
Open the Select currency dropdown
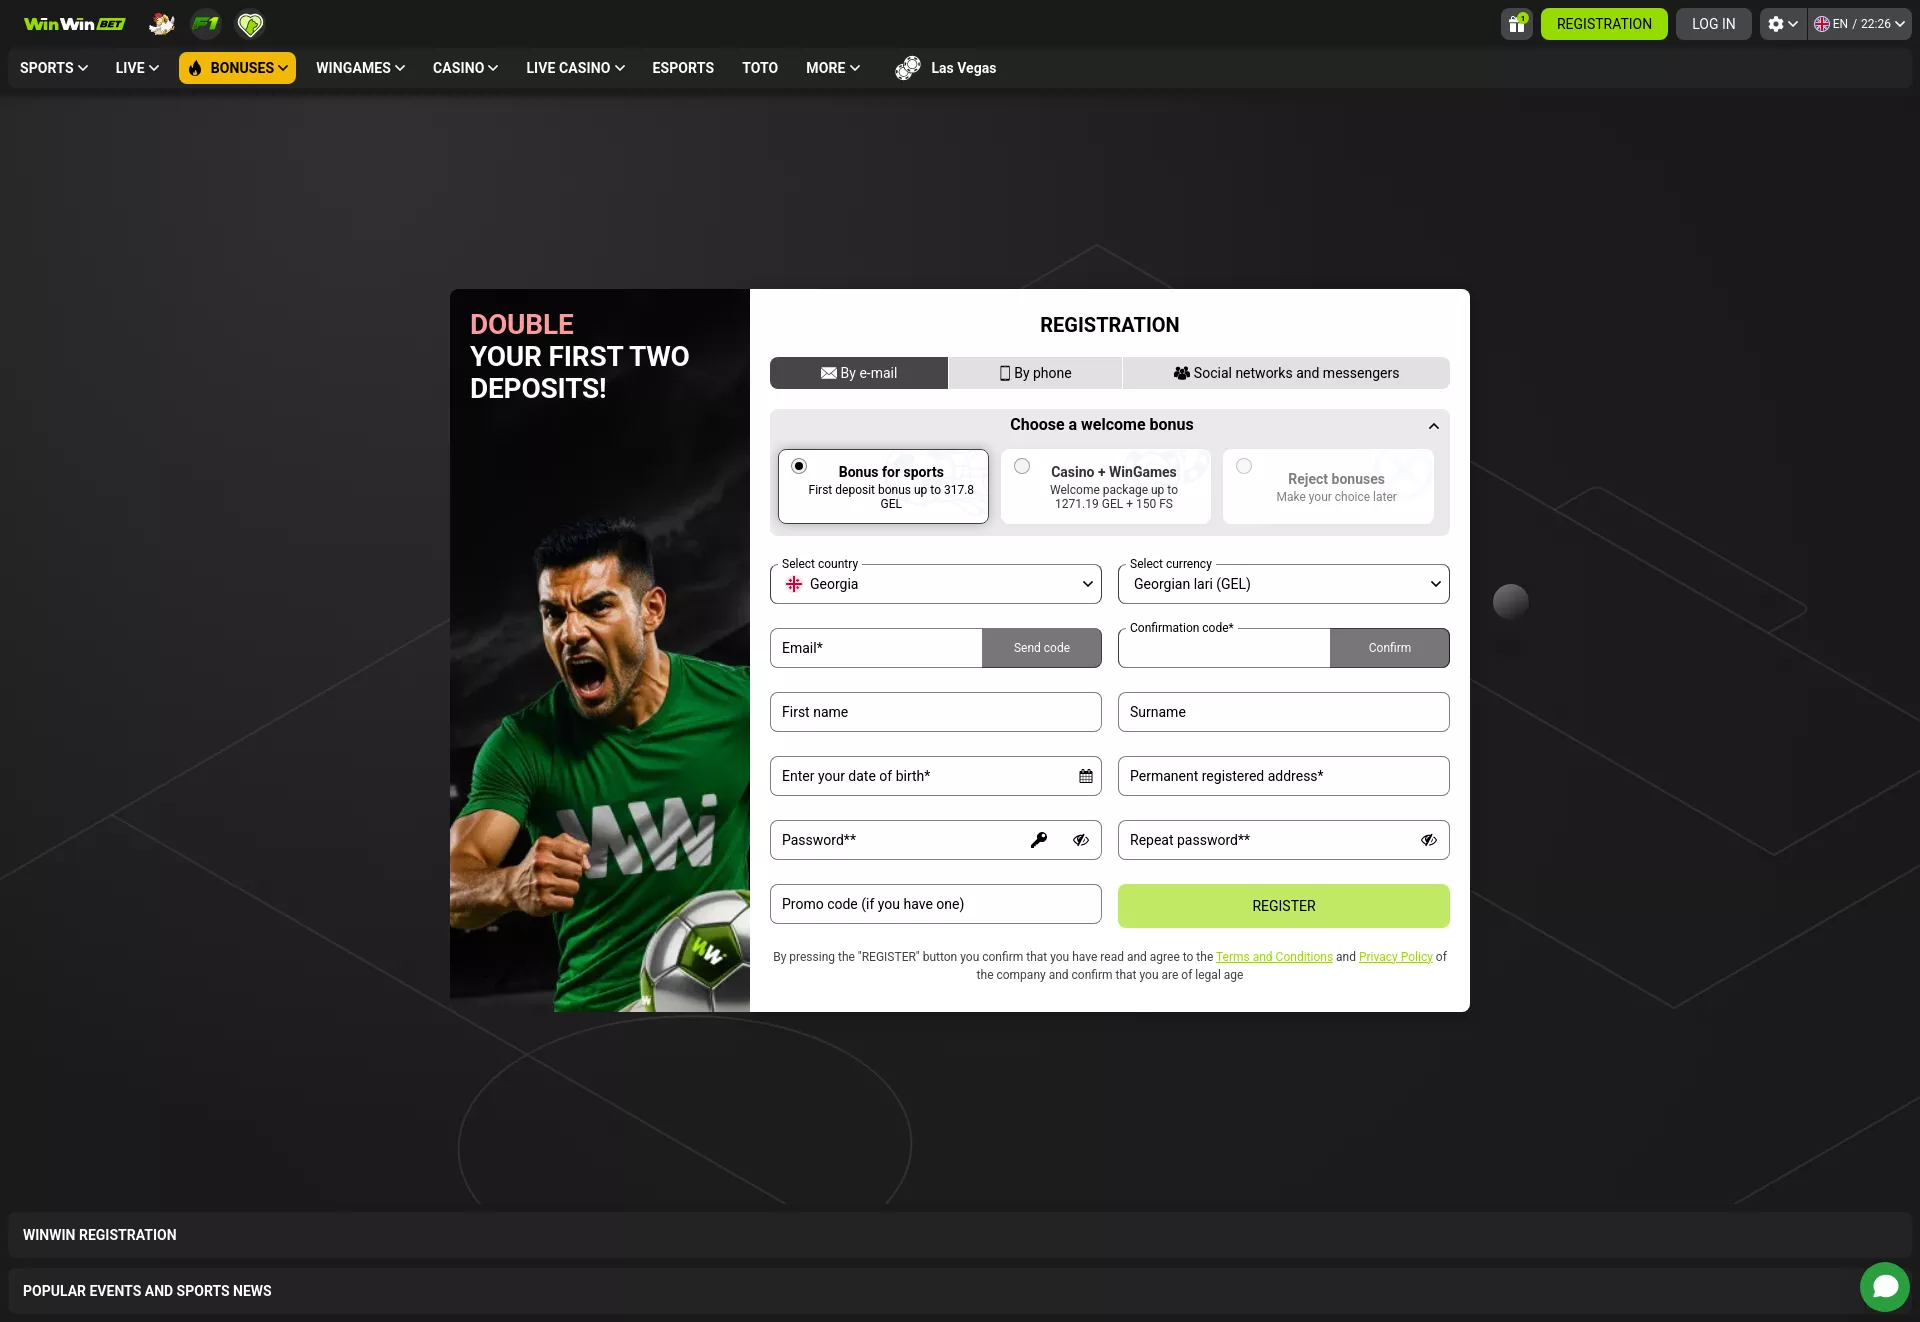tap(1284, 584)
